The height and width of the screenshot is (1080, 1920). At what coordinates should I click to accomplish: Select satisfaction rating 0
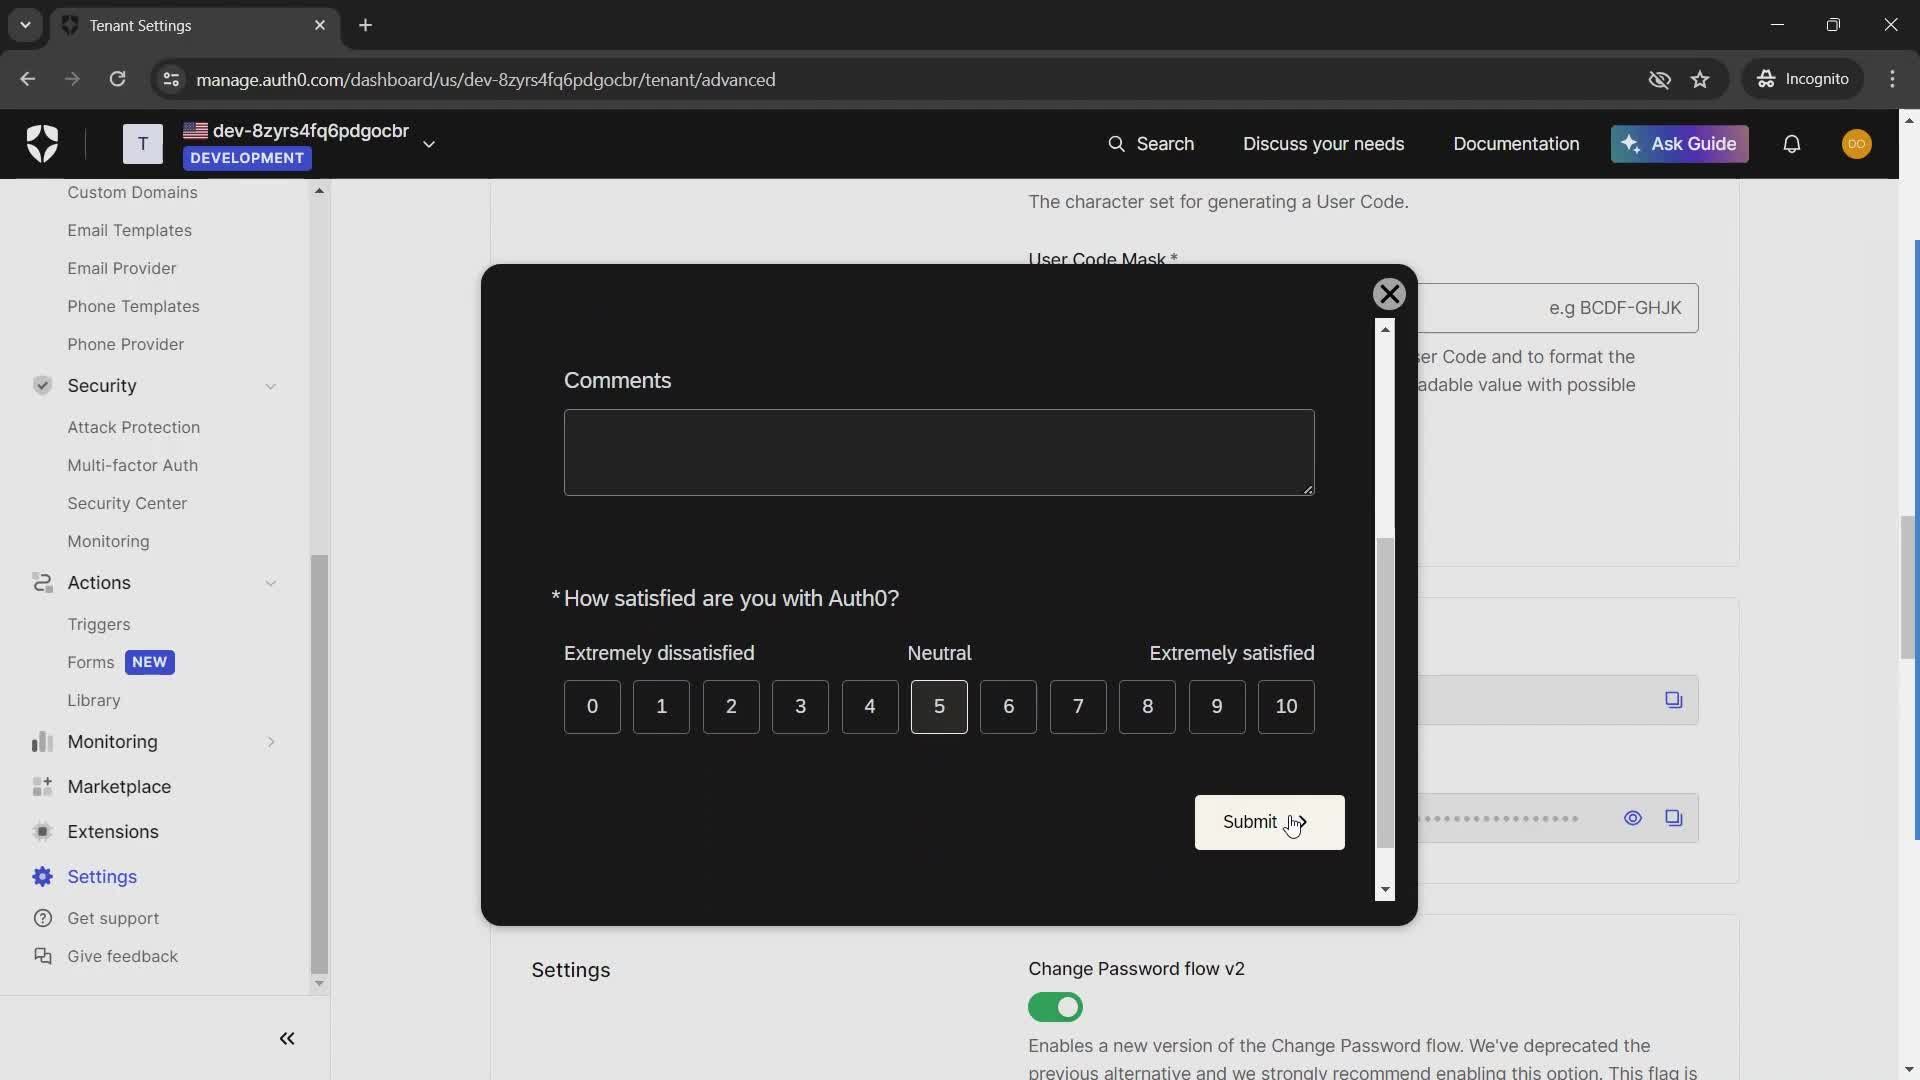point(592,707)
